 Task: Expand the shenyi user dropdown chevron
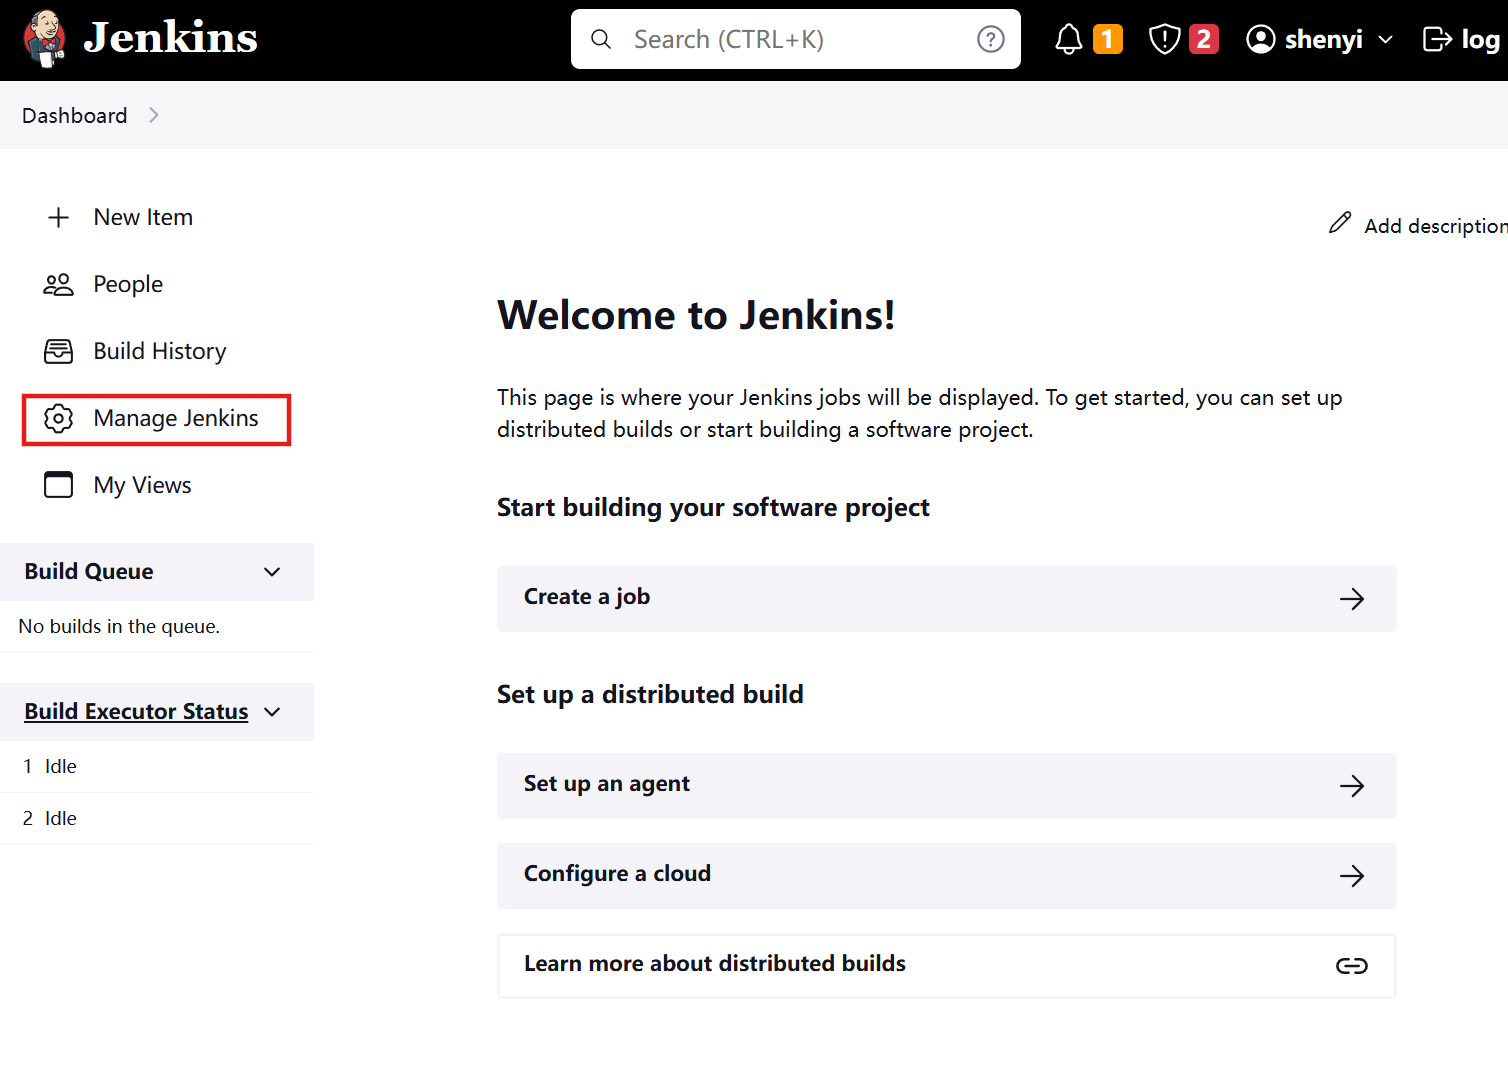point(1386,40)
